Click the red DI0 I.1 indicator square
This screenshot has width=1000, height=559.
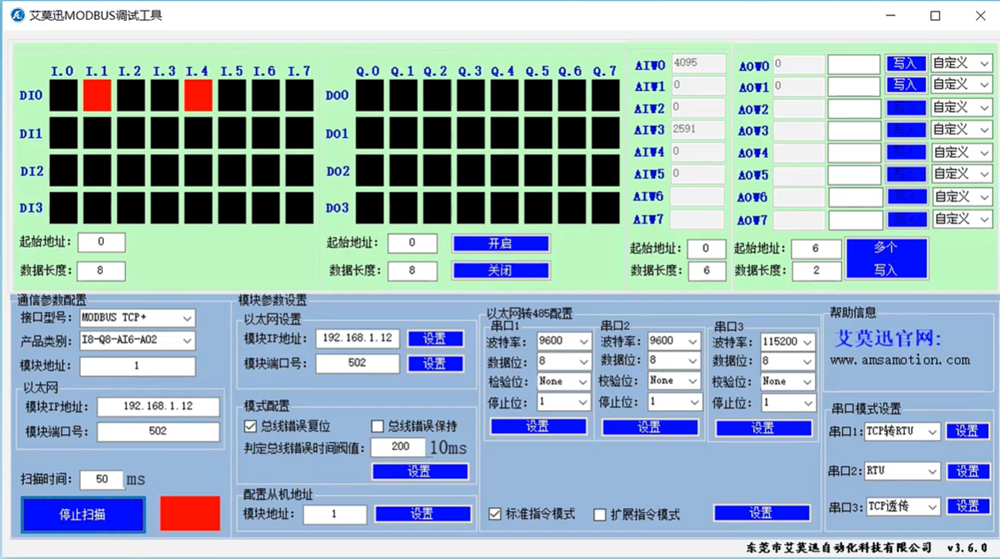97,96
